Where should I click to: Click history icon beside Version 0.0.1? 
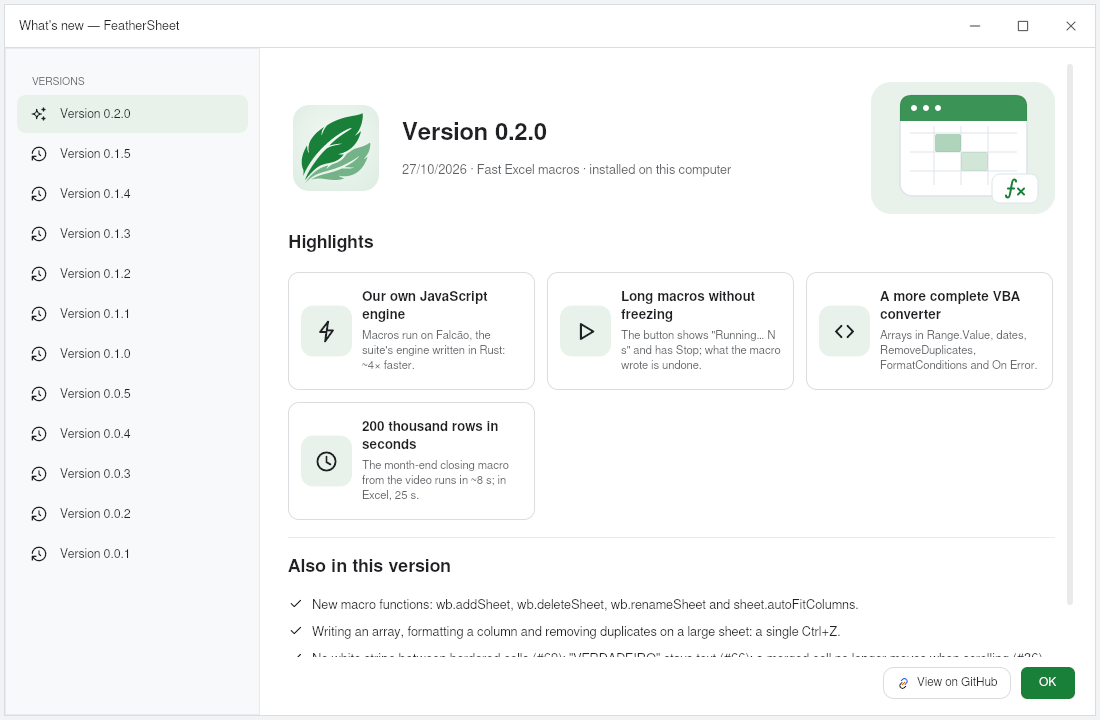[x=39, y=554]
